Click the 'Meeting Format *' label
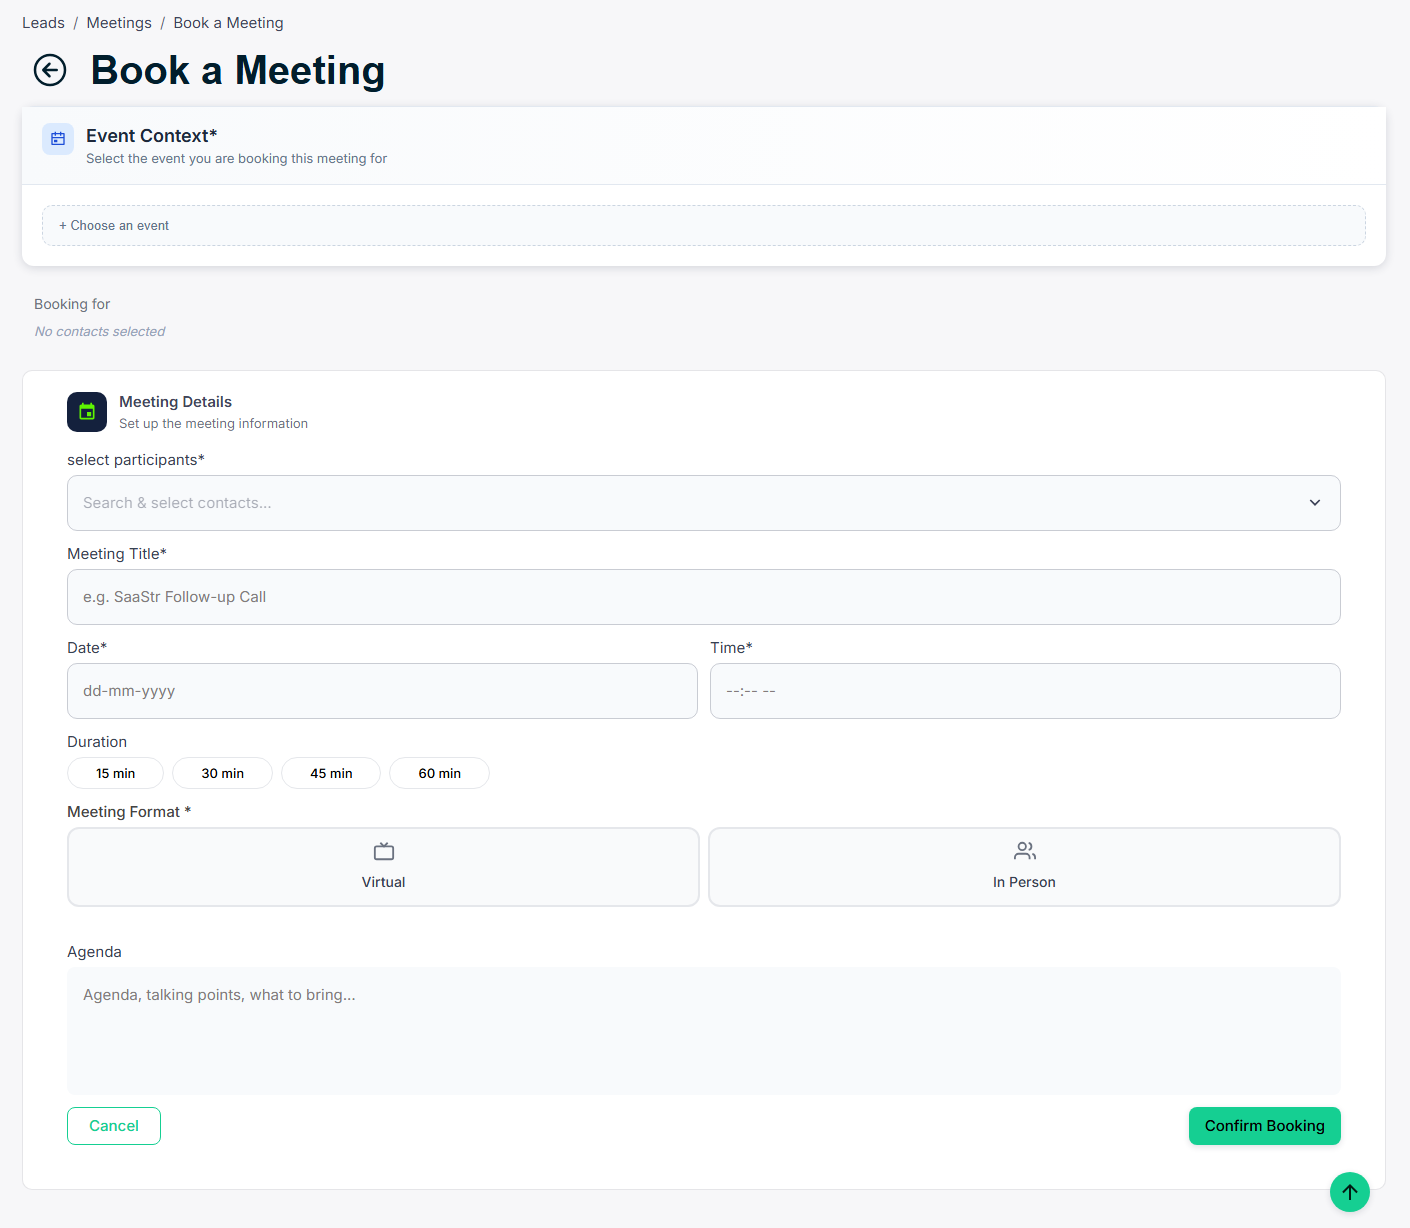This screenshot has width=1410, height=1228. coord(129,812)
